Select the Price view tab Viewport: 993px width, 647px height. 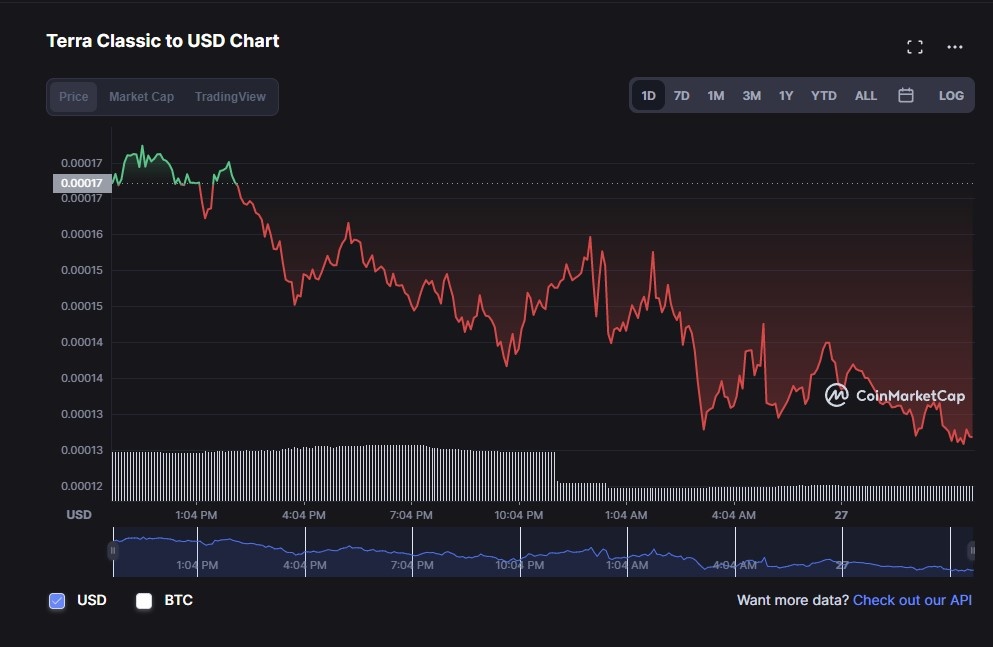[74, 96]
